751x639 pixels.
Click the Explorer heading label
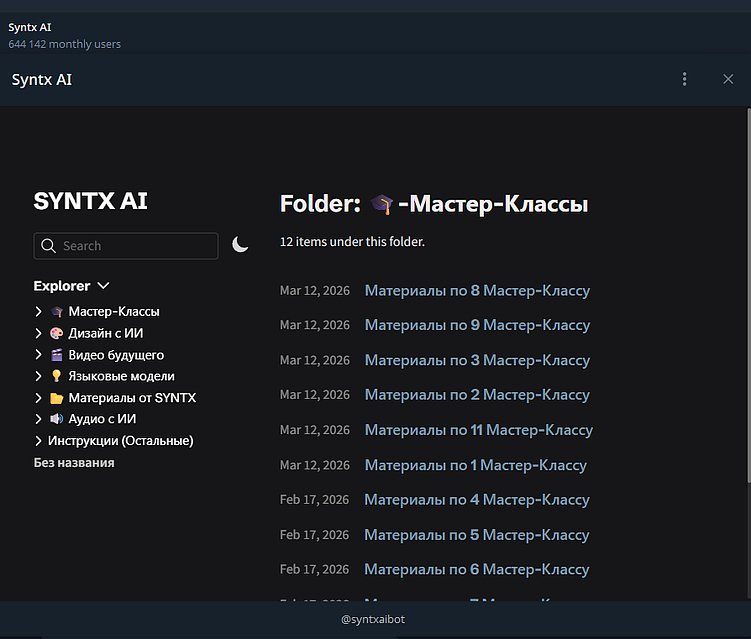point(62,286)
